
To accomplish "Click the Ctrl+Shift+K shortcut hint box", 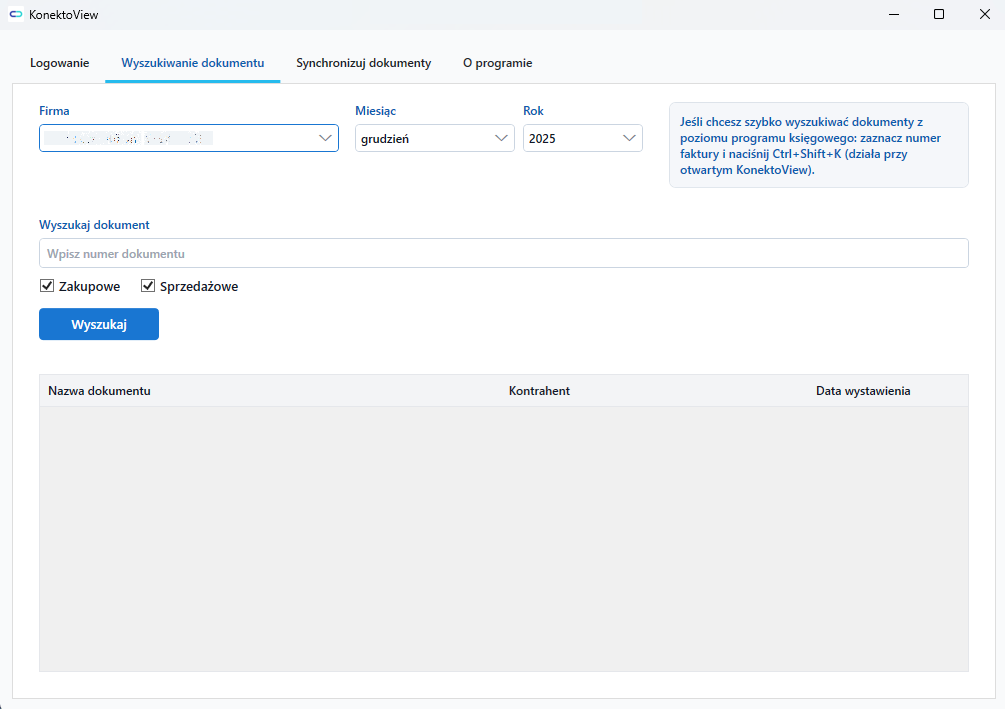I will (x=818, y=145).
